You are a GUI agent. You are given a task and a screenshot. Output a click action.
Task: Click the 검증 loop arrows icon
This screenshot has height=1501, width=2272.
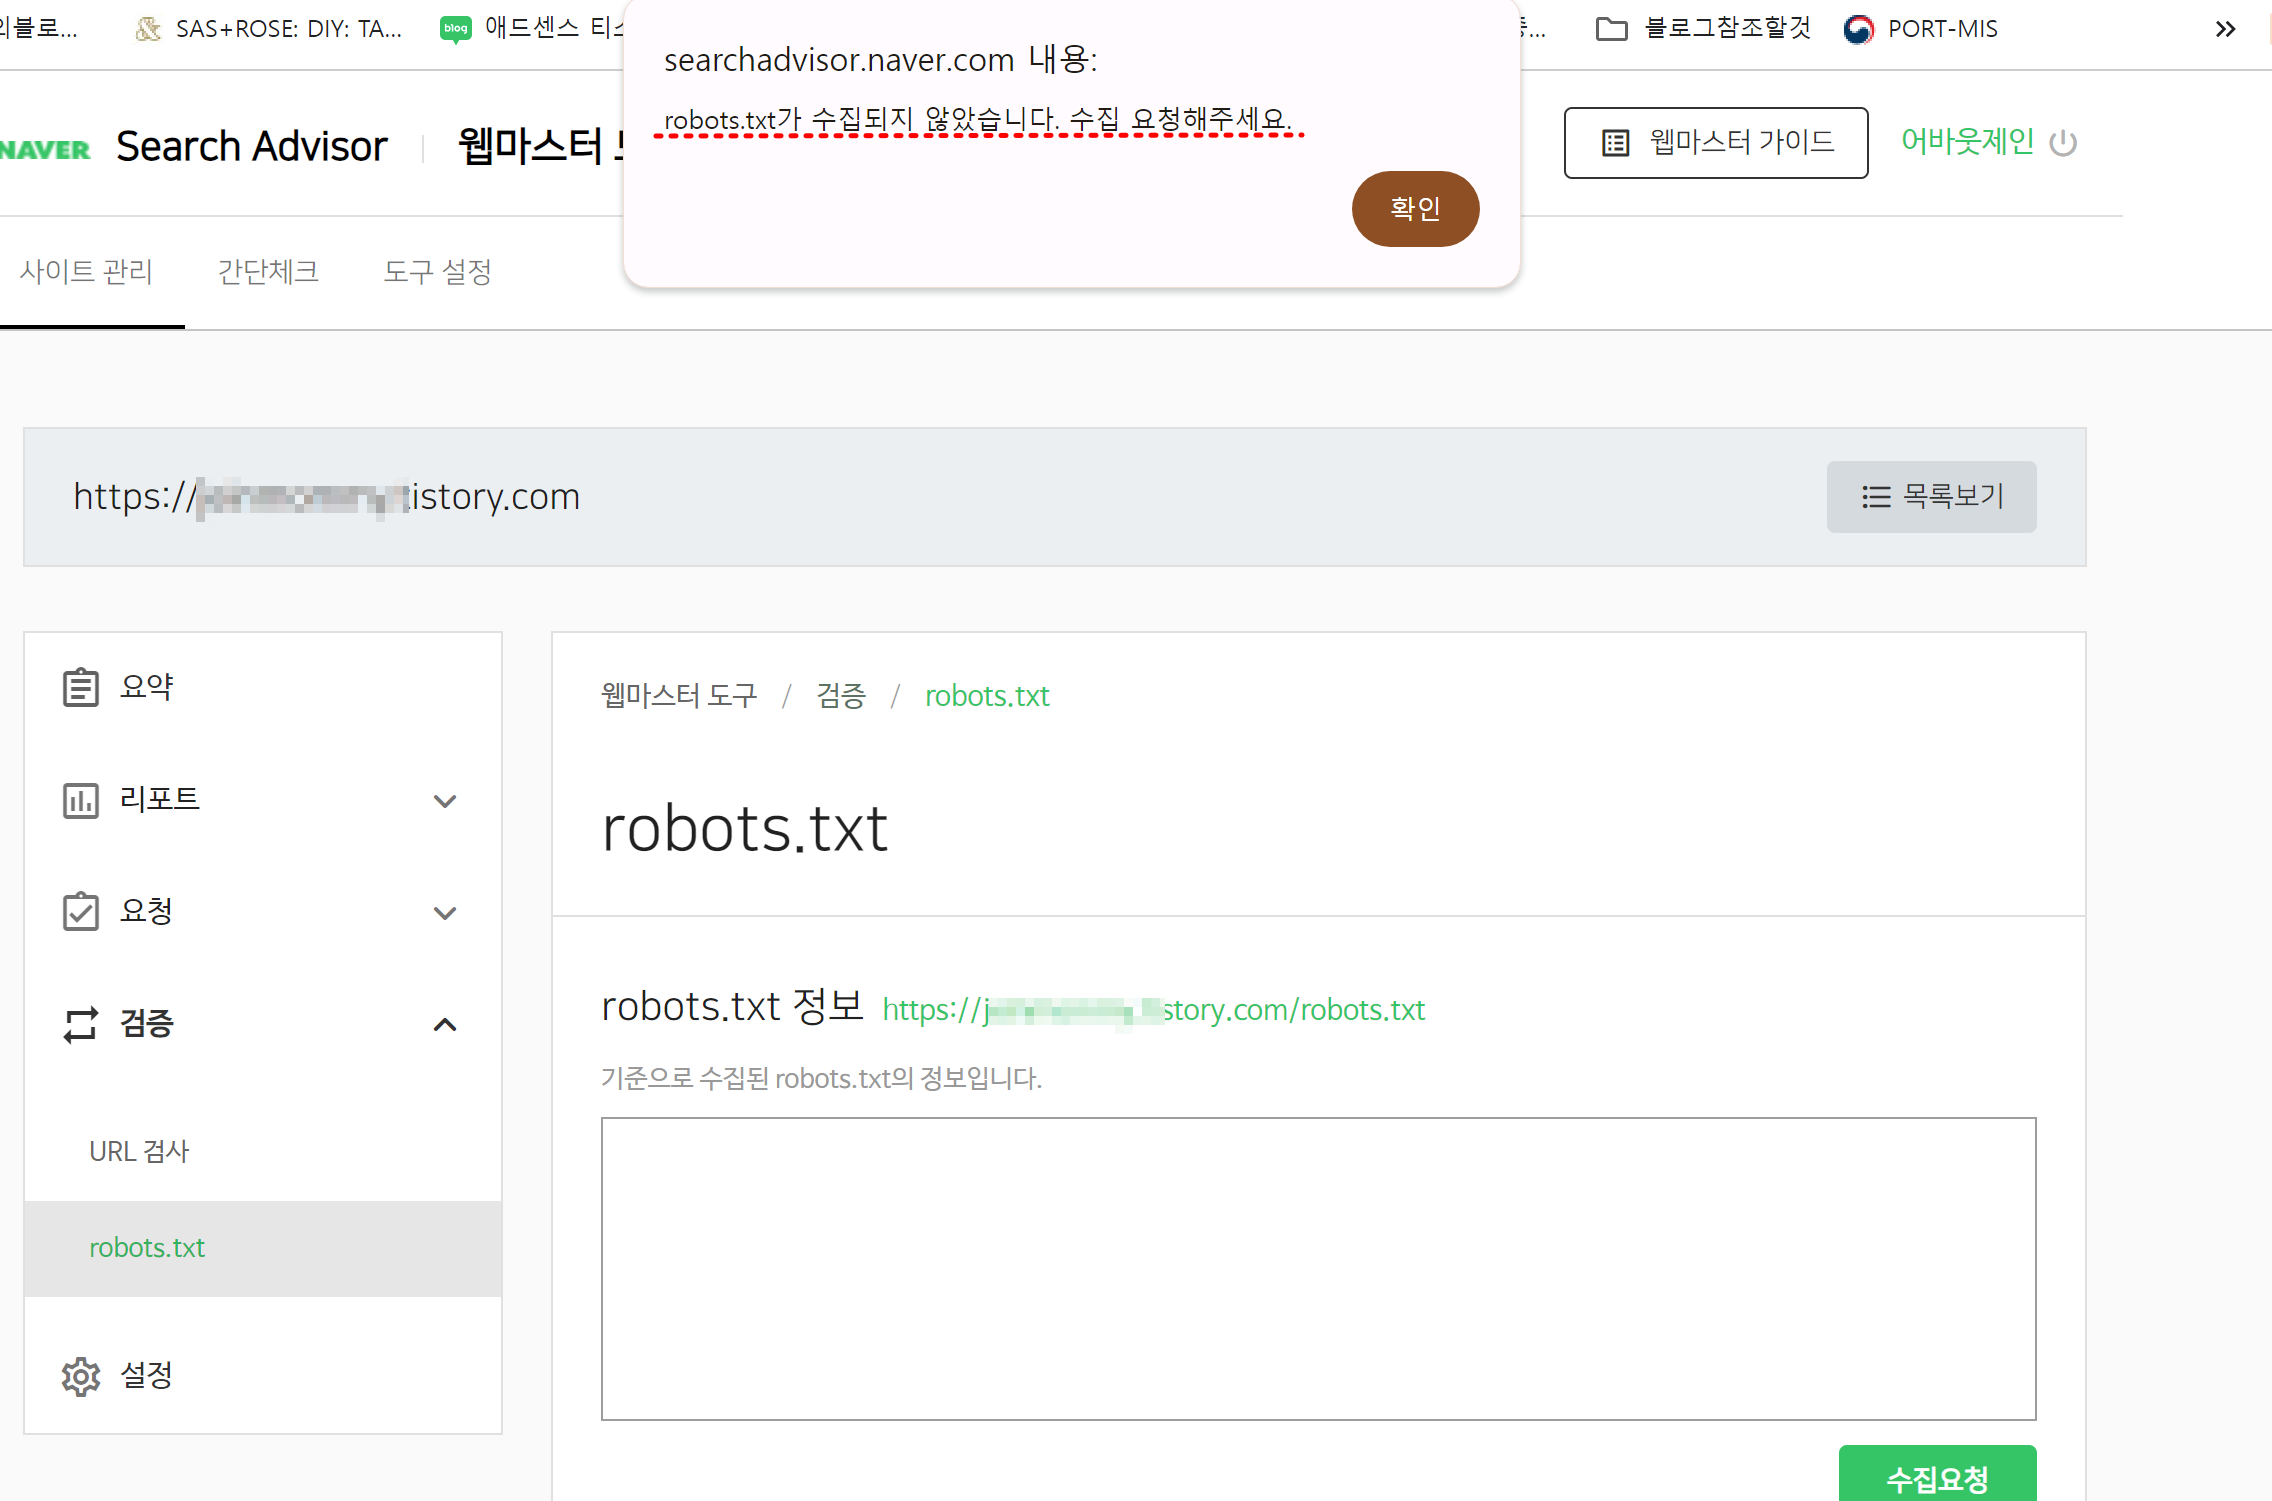tap(80, 1024)
